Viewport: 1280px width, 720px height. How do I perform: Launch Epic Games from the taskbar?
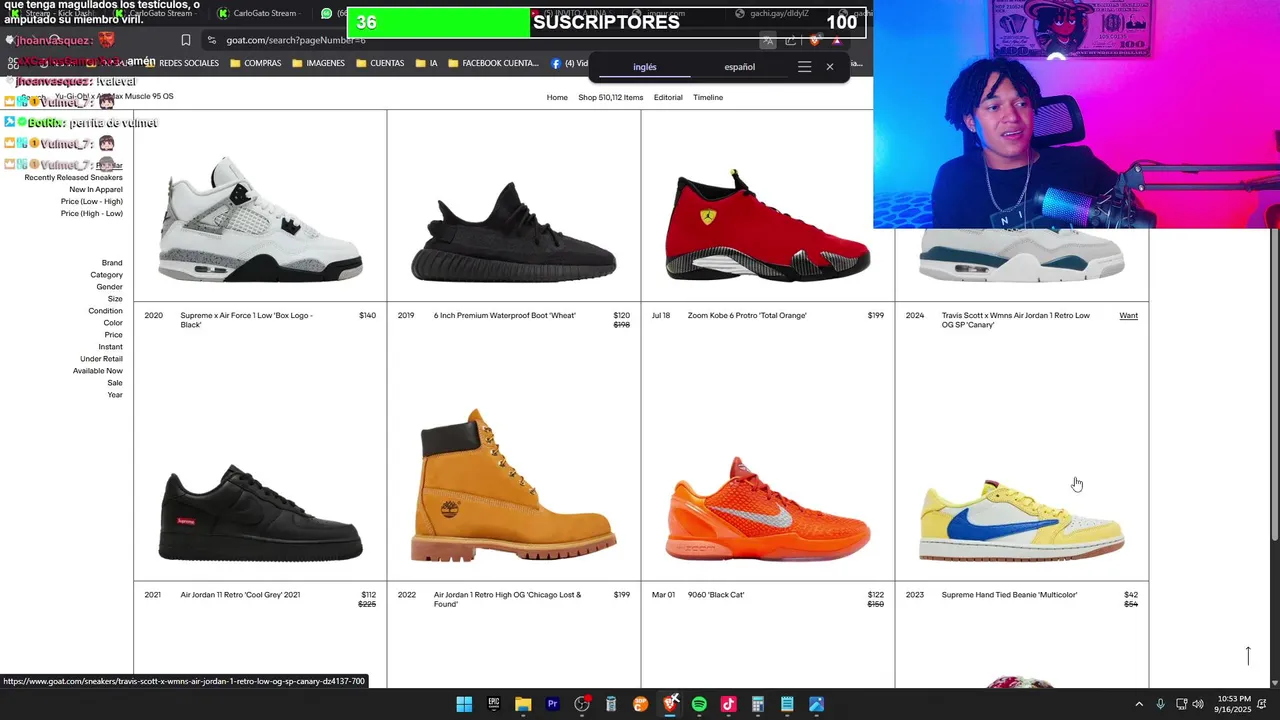click(x=493, y=704)
